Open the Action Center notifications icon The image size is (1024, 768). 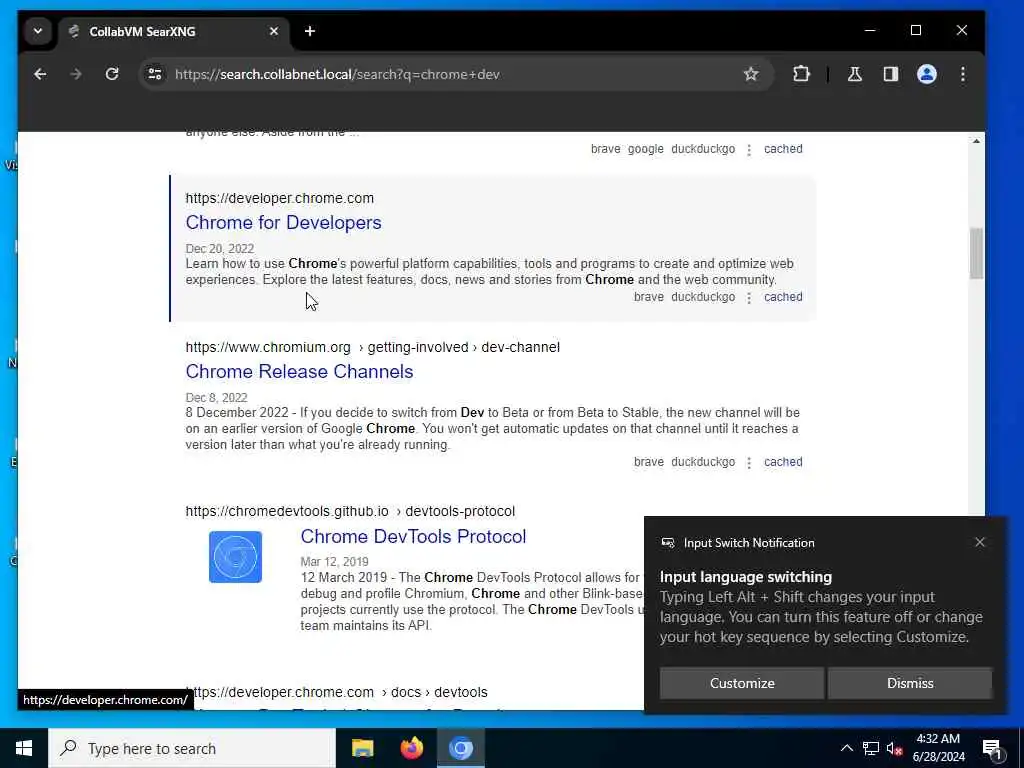coord(993,749)
